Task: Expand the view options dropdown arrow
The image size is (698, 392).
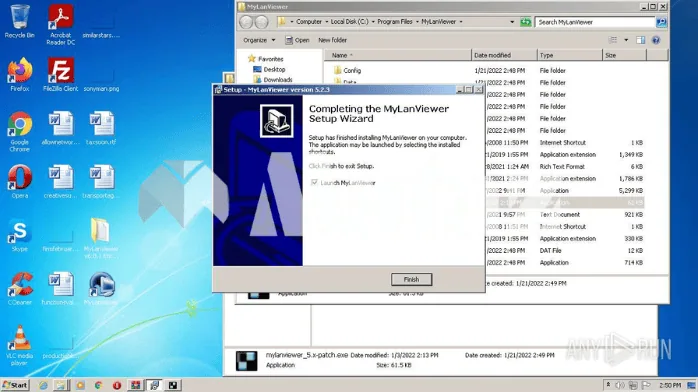Action: 626,40
